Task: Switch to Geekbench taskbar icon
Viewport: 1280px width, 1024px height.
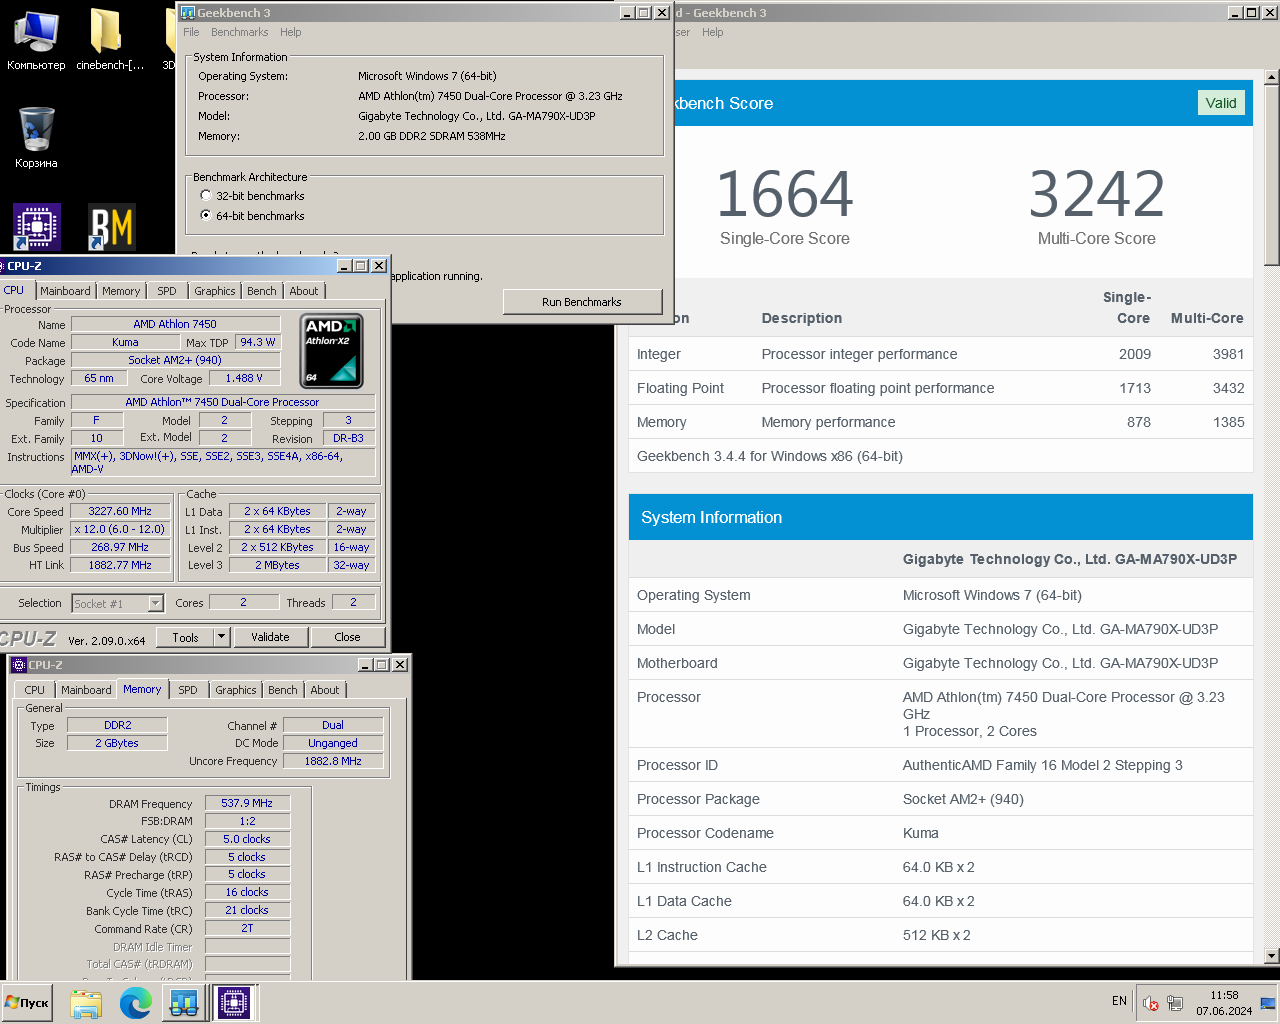Action: click(x=184, y=1003)
